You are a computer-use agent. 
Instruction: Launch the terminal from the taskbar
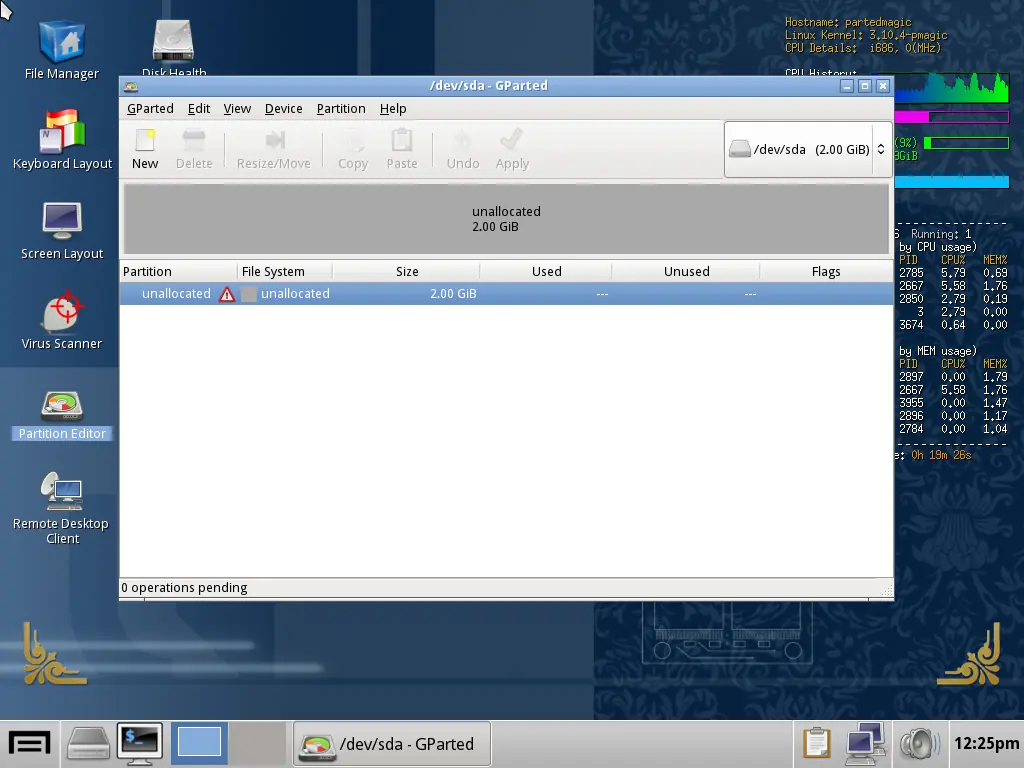[140, 744]
